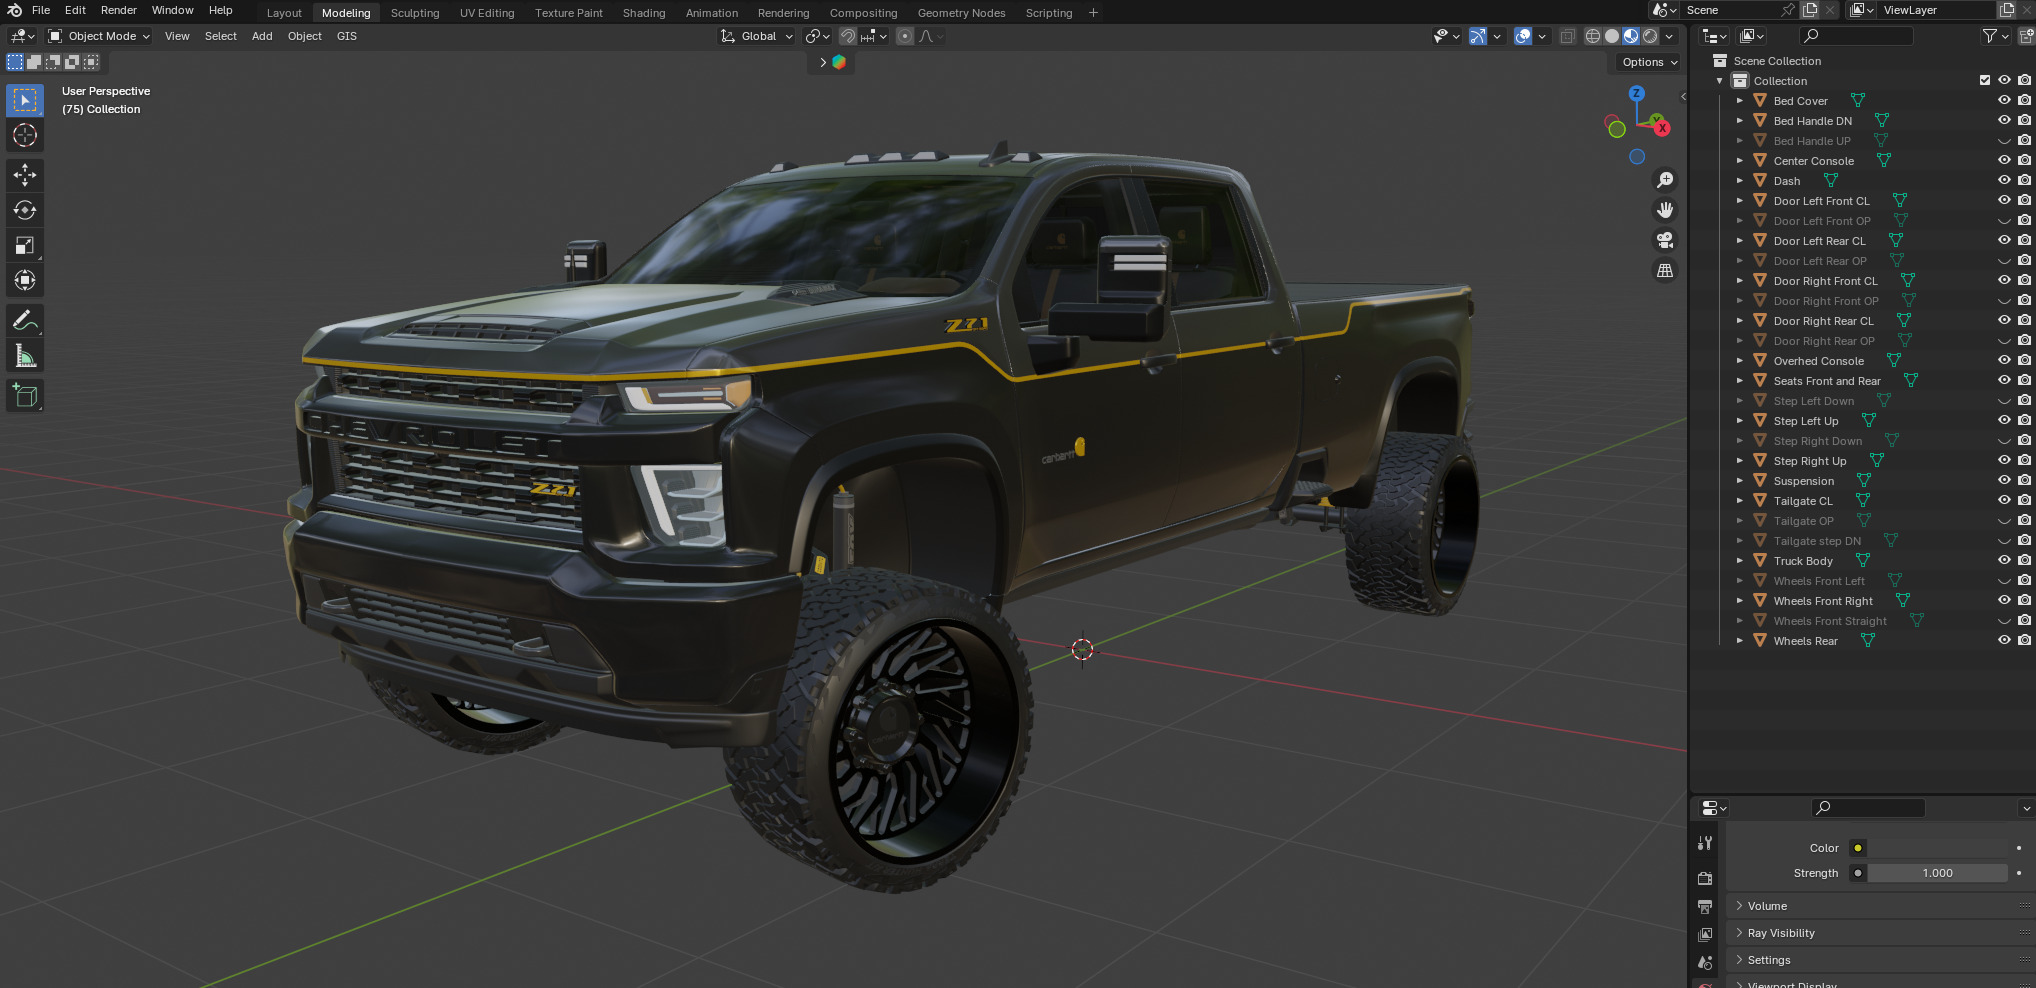Viewport: 2036px width, 988px height.
Task: Toggle X-Ray view button
Action: (x=1567, y=36)
